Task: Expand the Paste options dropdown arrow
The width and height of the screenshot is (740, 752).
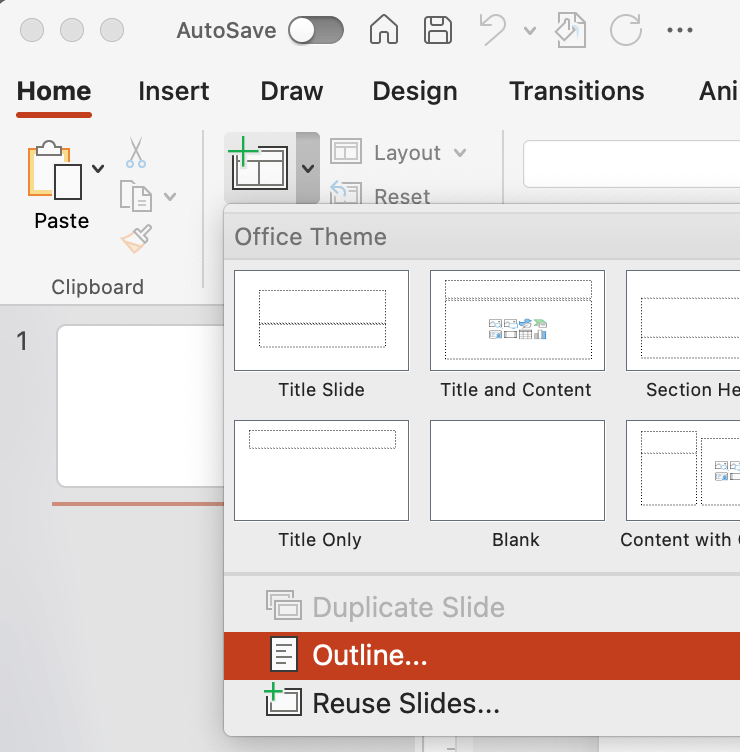Action: click(x=98, y=168)
